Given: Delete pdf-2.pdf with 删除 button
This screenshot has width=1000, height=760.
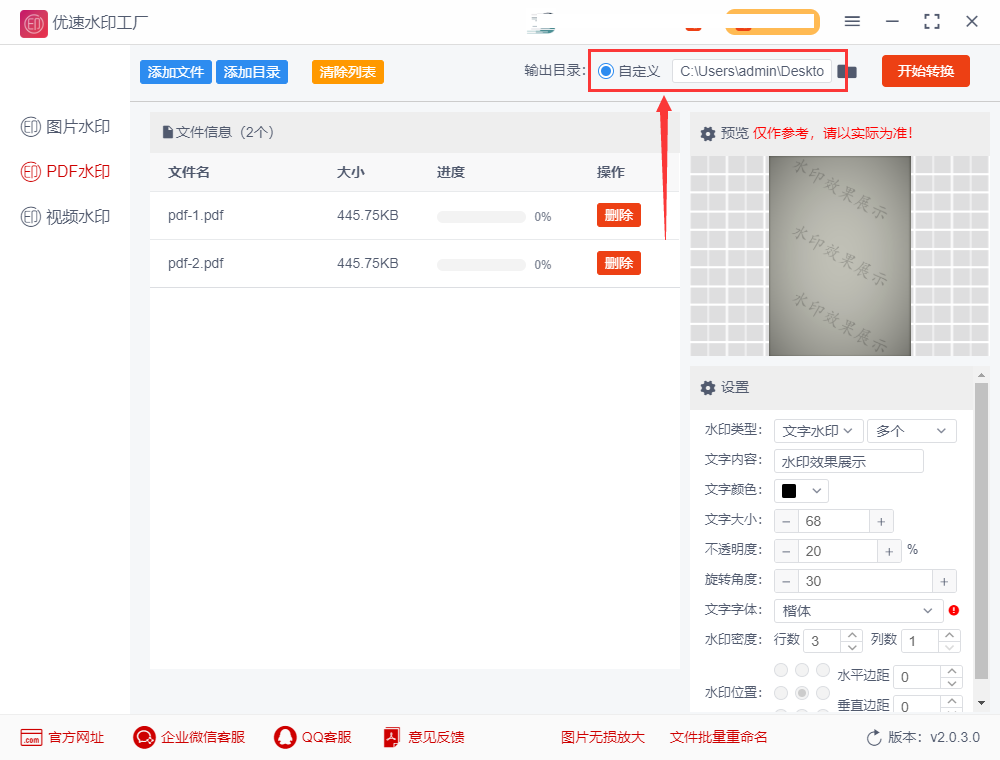Looking at the screenshot, I should tap(619, 263).
